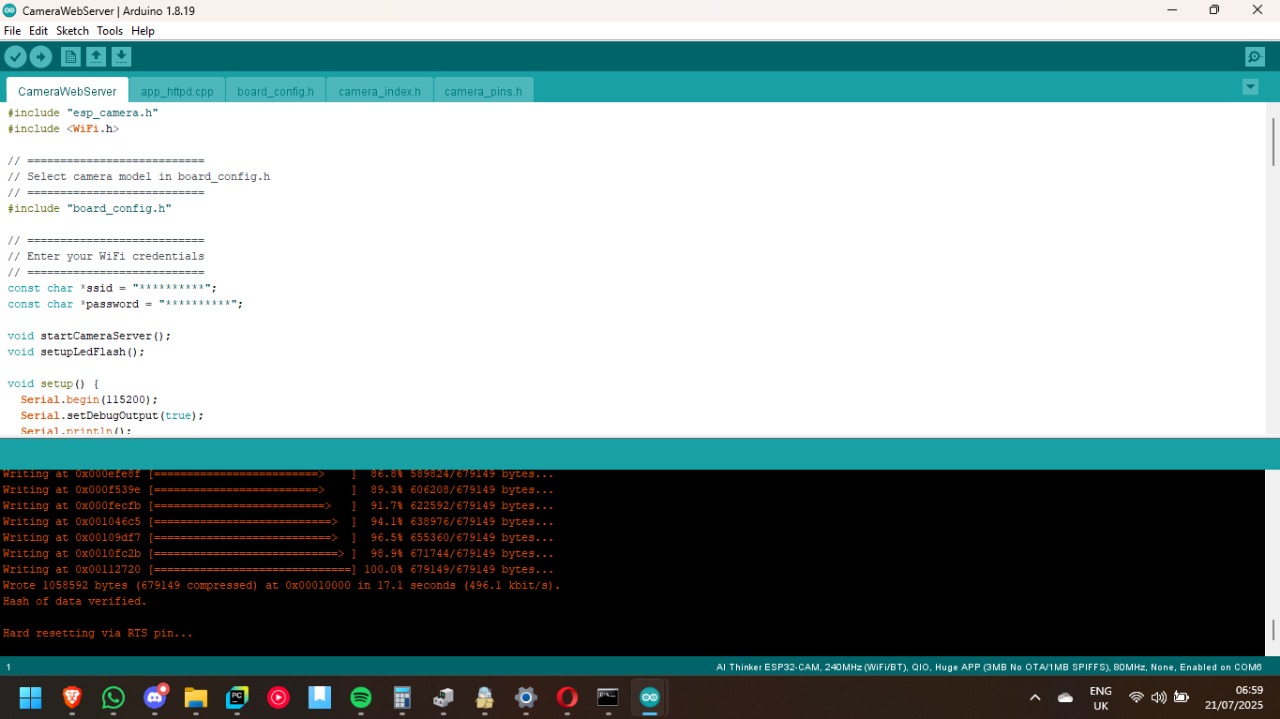Expand the tab options dropdown arrow

tap(1250, 87)
